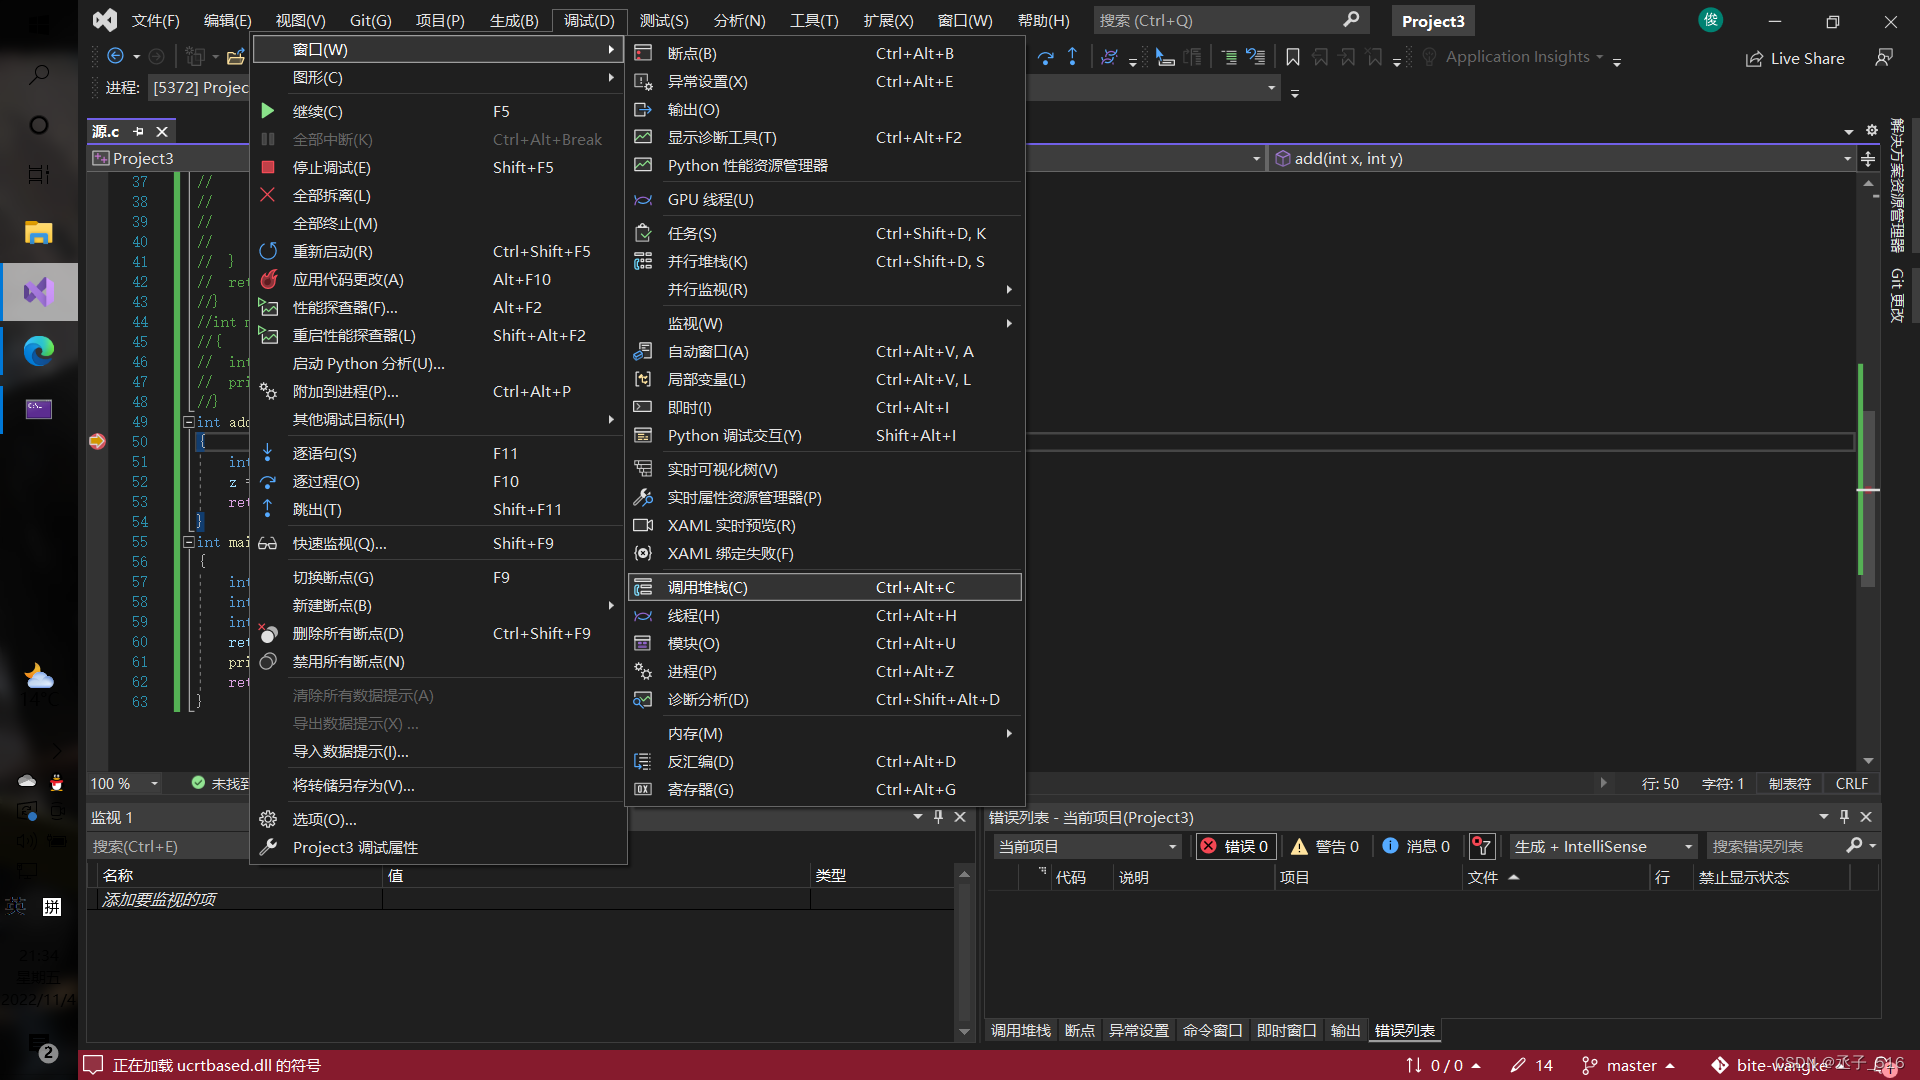Expand Other Debug Targets submenu
1920x1080 pixels.
click(x=610, y=419)
